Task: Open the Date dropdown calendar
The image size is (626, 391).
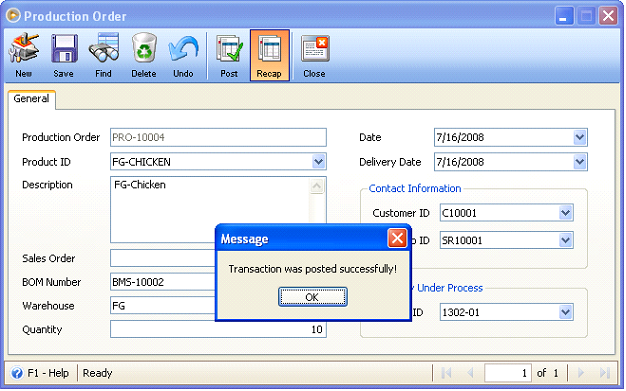Action: [x=580, y=137]
